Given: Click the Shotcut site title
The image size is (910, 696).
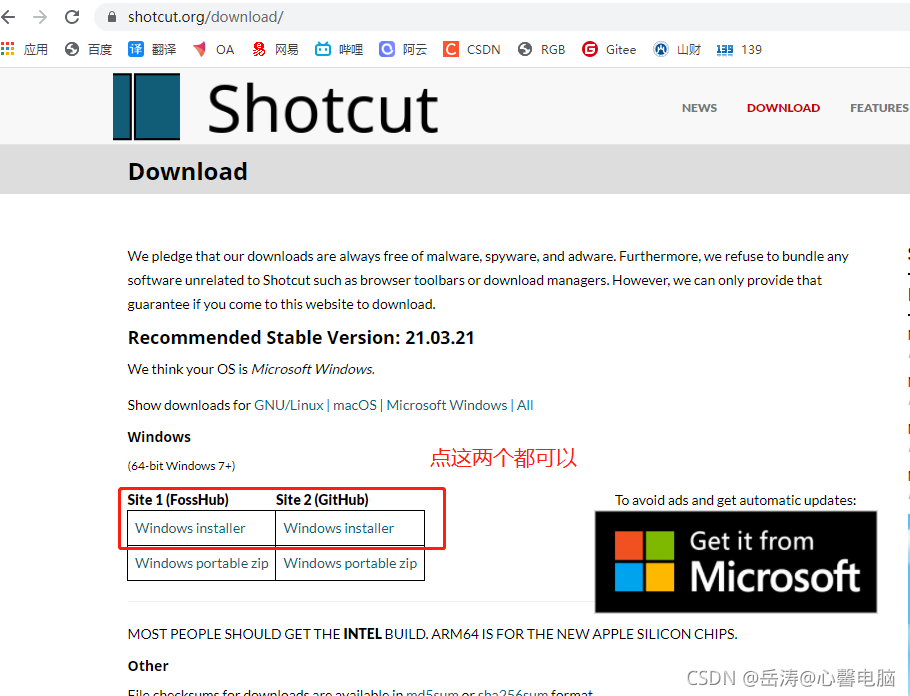Looking at the screenshot, I should pos(323,108).
